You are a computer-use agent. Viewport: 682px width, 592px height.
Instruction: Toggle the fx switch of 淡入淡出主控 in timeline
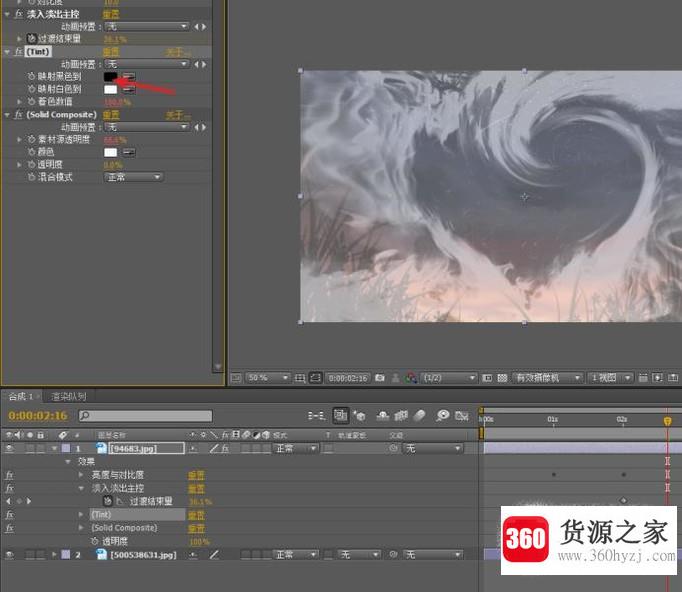(10, 488)
